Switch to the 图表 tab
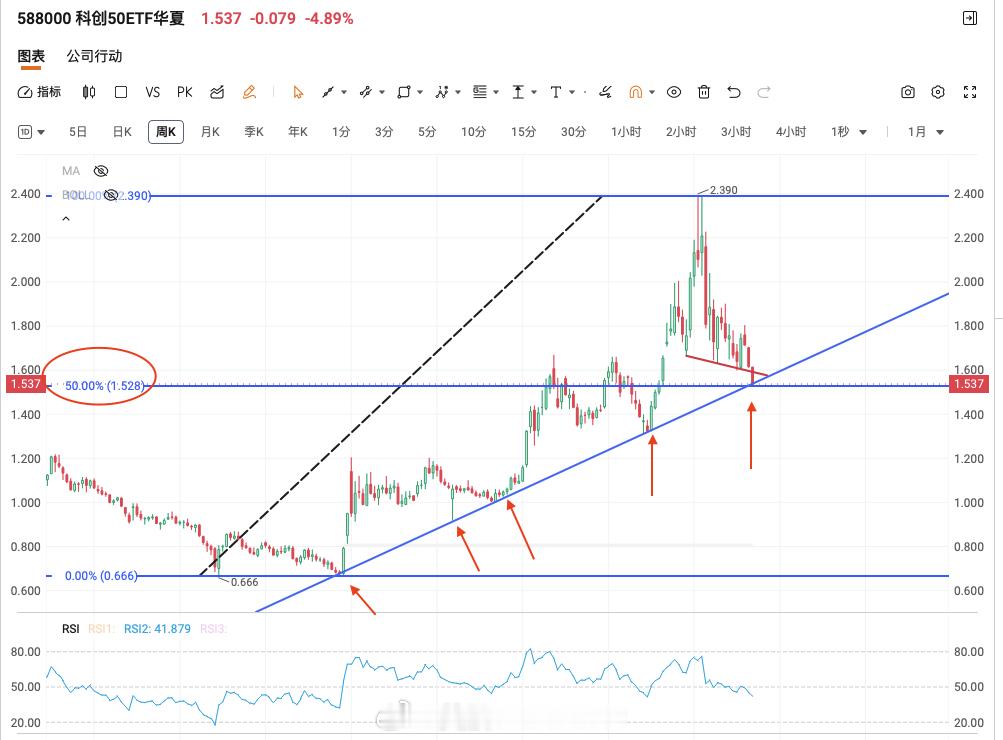This screenshot has width=1003, height=740. click(31, 56)
